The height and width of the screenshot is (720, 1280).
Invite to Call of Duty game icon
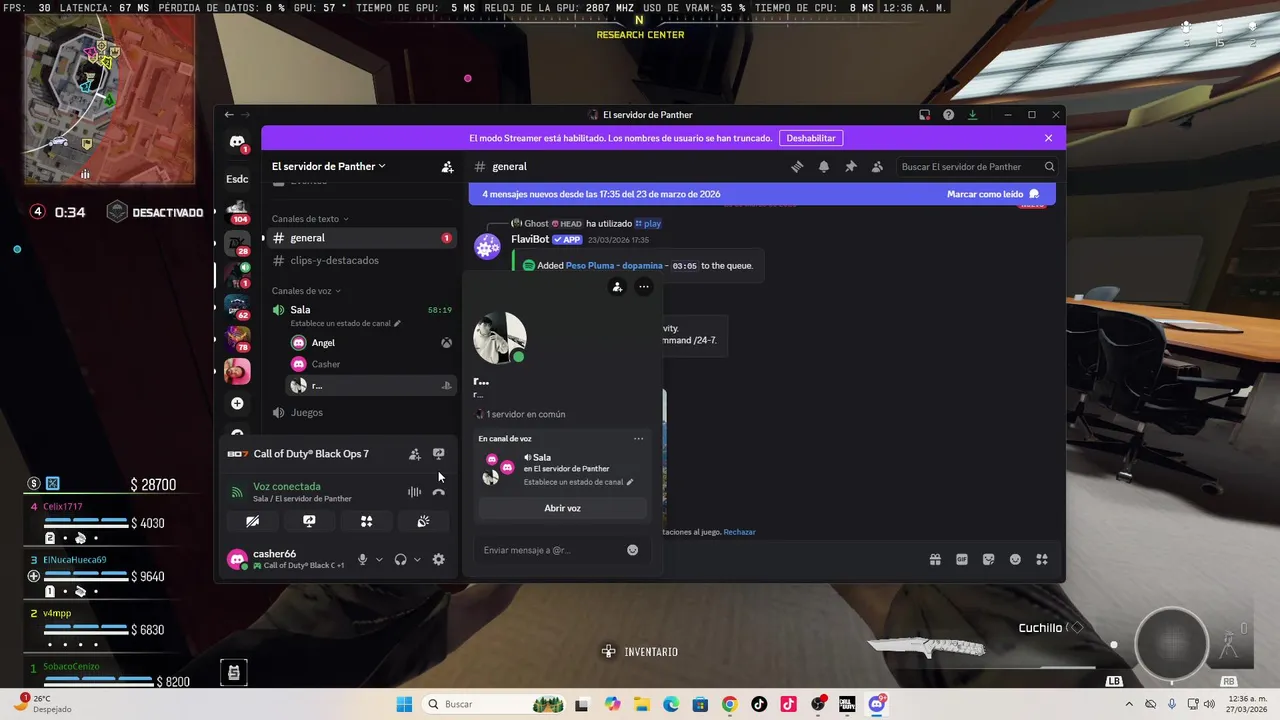(x=414, y=454)
